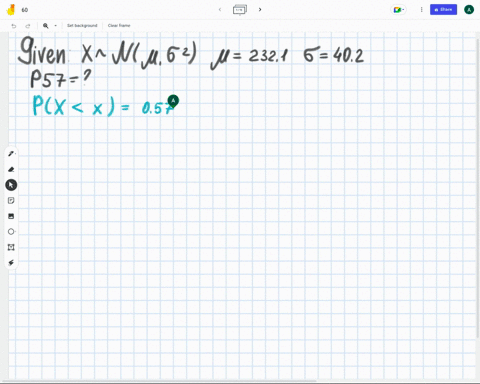Go to the next frame arrow
The width and height of the screenshot is (480, 384).
click(260, 9)
